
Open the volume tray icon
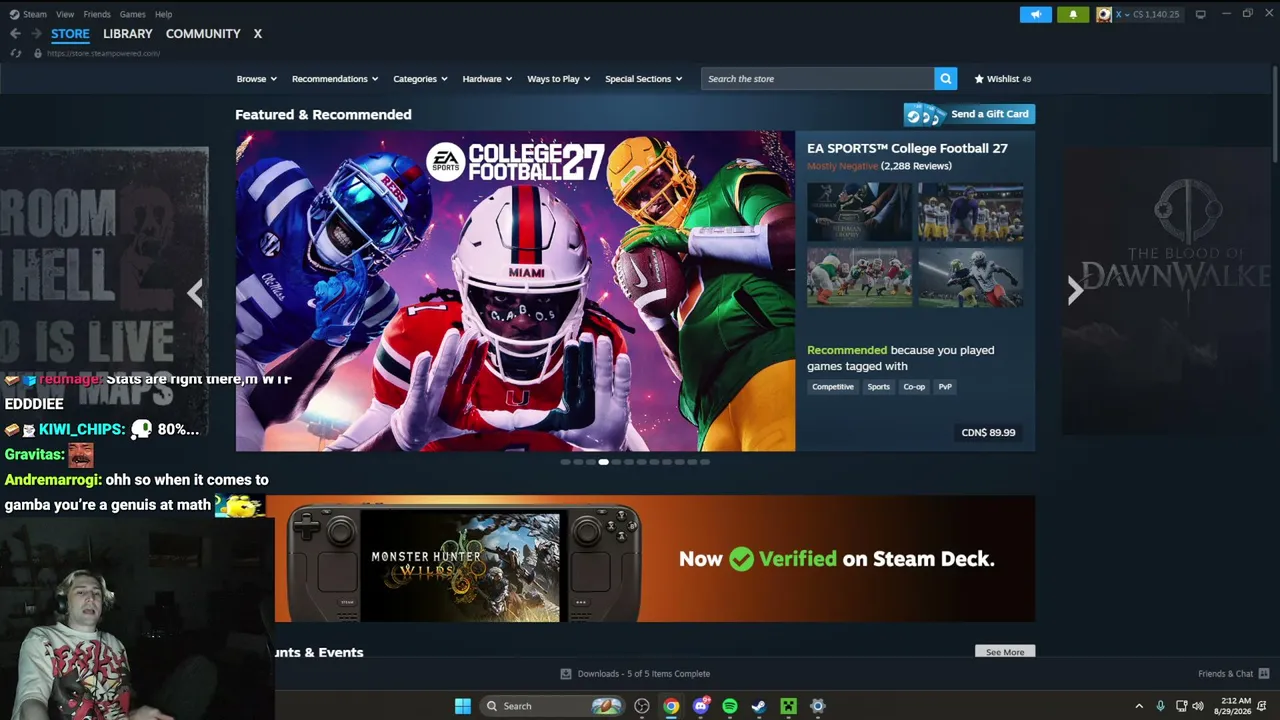(1198, 706)
